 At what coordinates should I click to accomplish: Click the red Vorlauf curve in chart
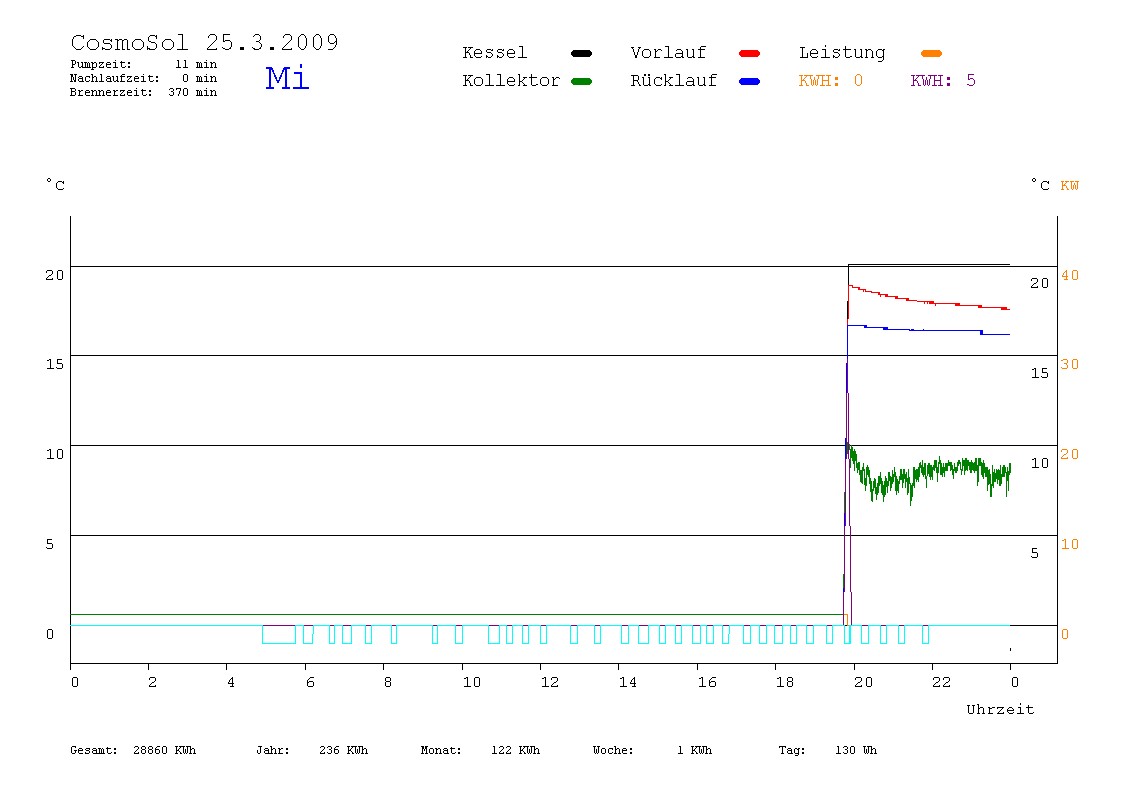[x=930, y=302]
